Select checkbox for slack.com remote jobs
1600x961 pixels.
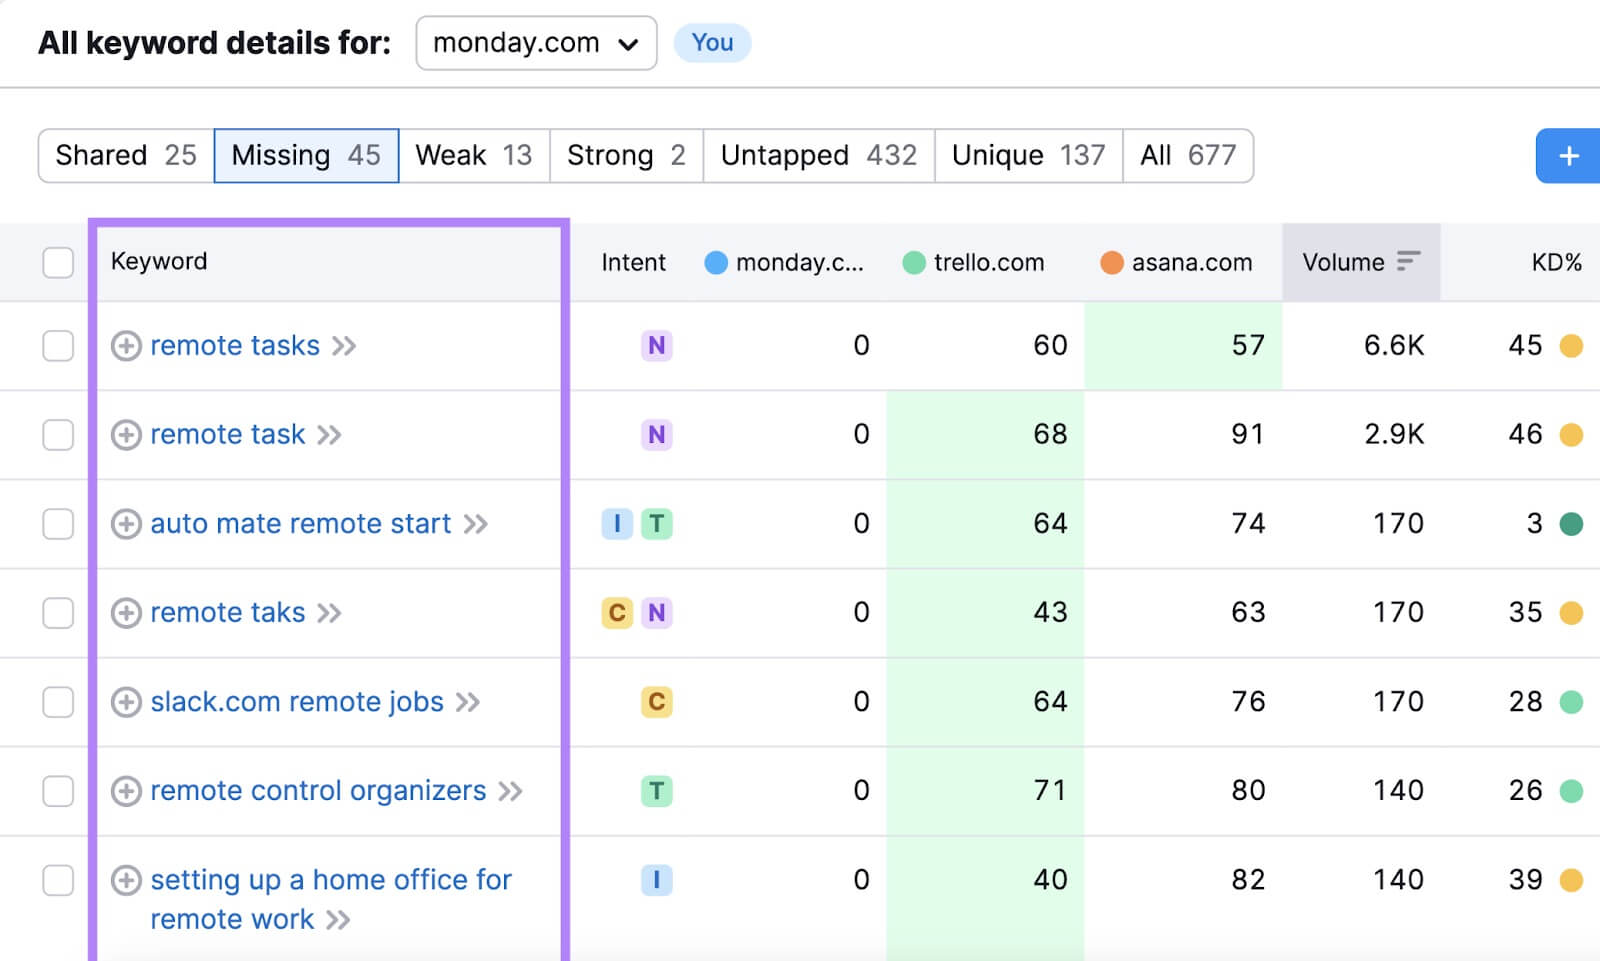tap(58, 702)
